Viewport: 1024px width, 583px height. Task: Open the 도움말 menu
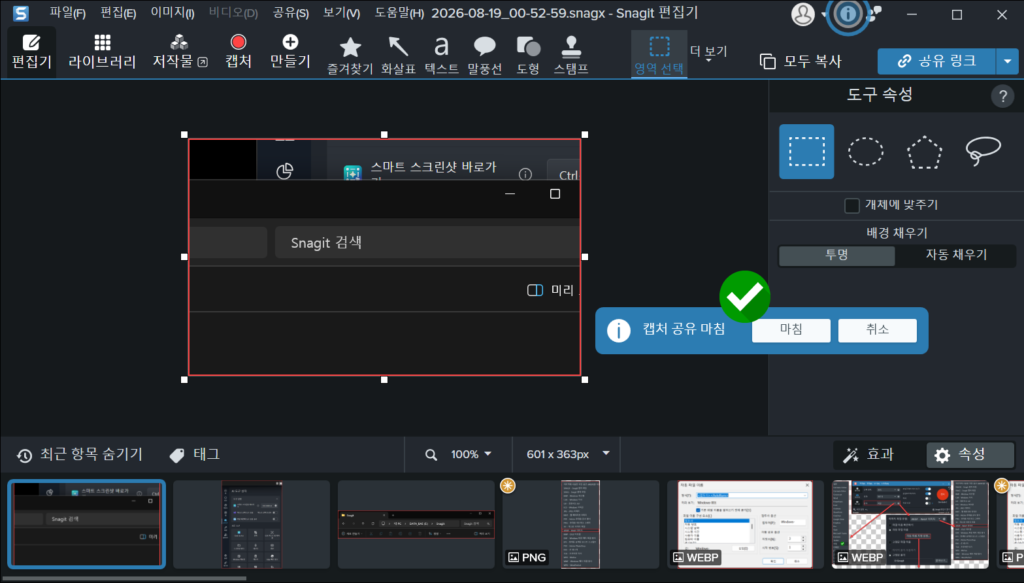click(399, 13)
